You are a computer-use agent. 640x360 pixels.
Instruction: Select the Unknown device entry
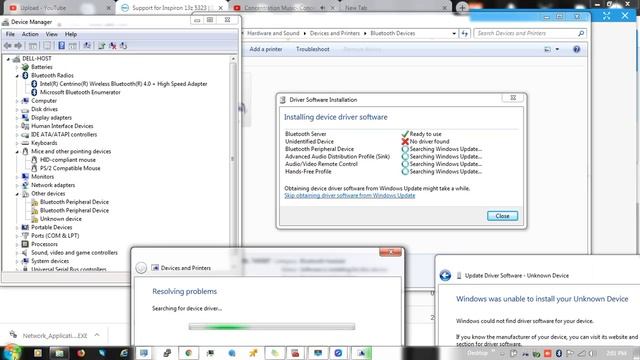(x=60, y=219)
